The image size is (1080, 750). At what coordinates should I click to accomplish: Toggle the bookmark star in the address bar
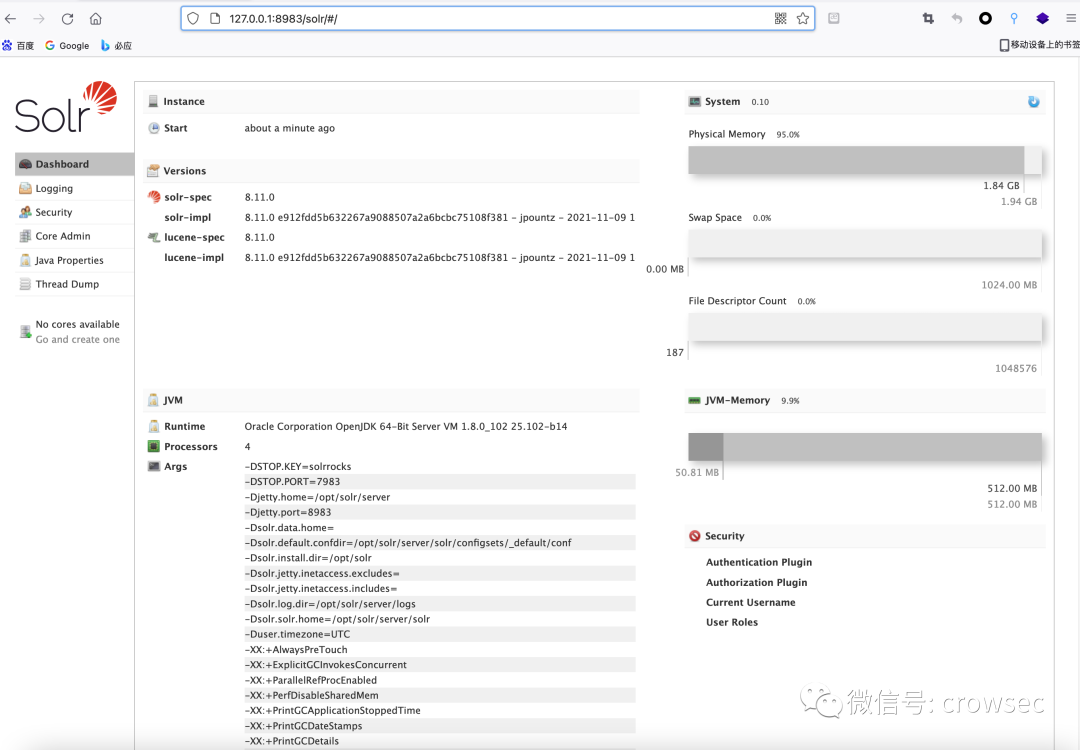coord(802,18)
